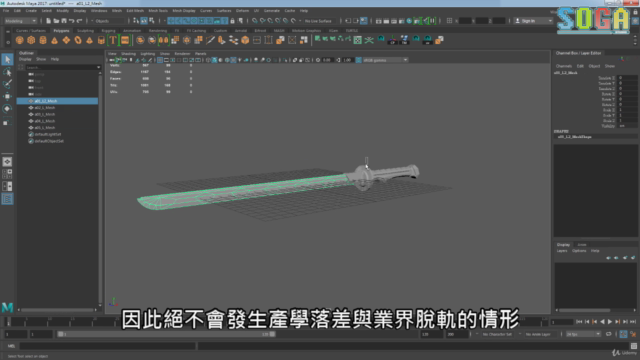Viewport: 640px width, 360px height.
Task: Click the Outliner search field
Action: (60, 67)
